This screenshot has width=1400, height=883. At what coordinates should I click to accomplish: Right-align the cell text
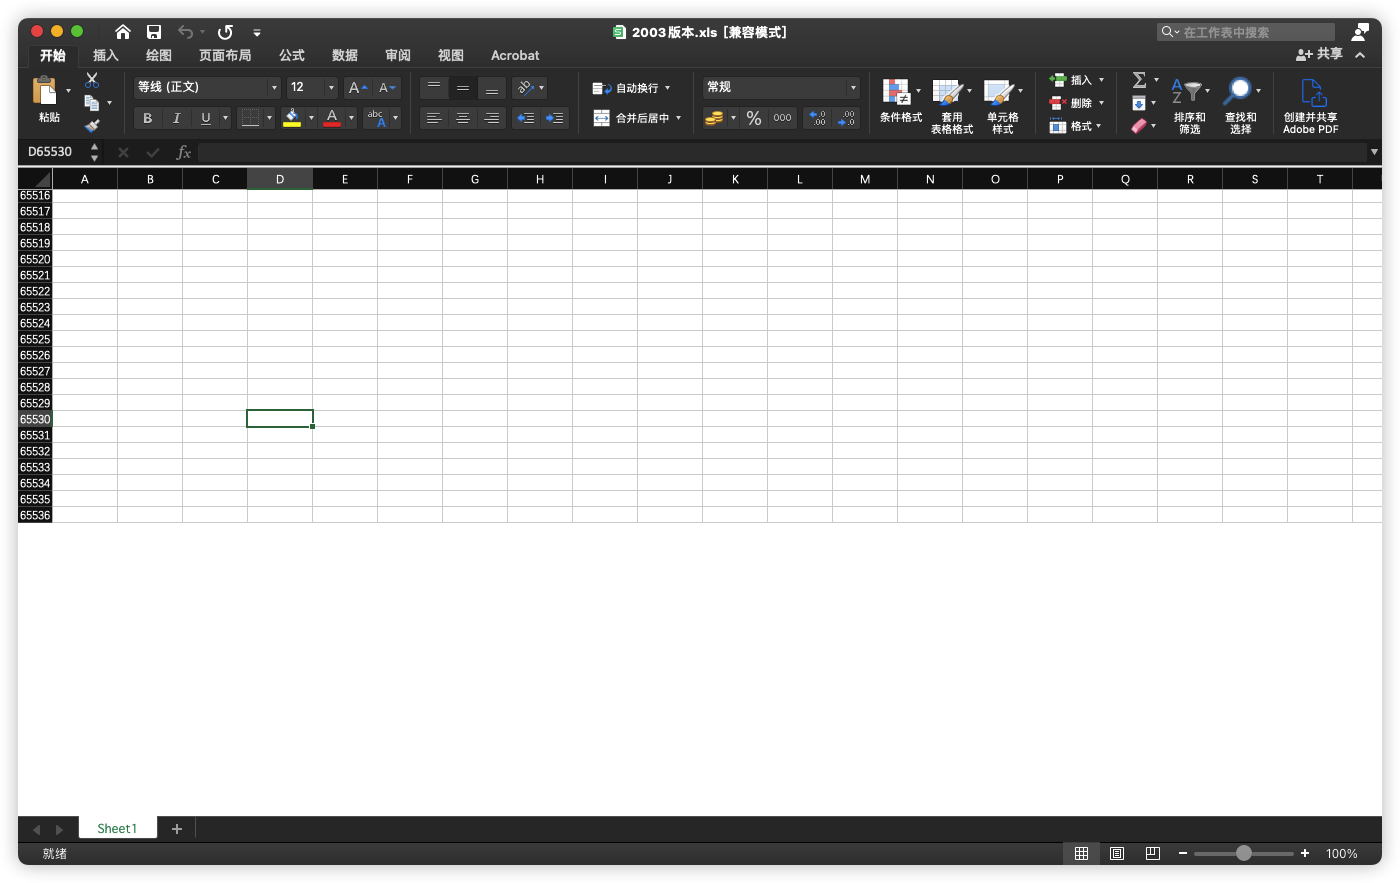point(492,118)
